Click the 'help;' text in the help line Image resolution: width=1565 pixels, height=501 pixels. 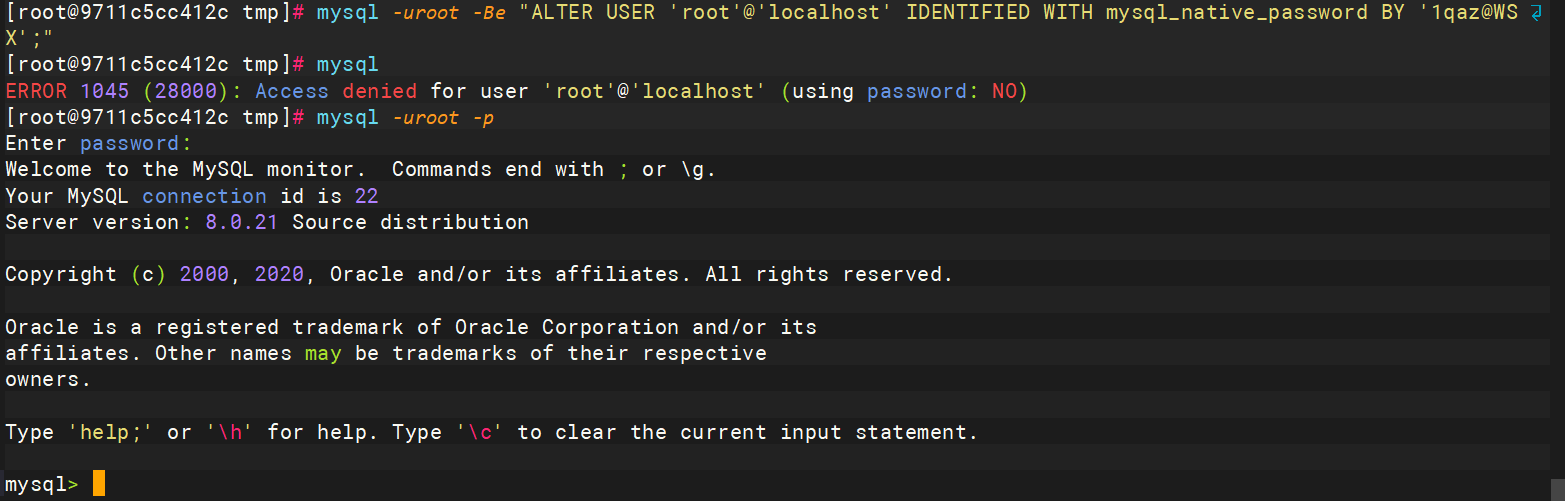point(111,432)
